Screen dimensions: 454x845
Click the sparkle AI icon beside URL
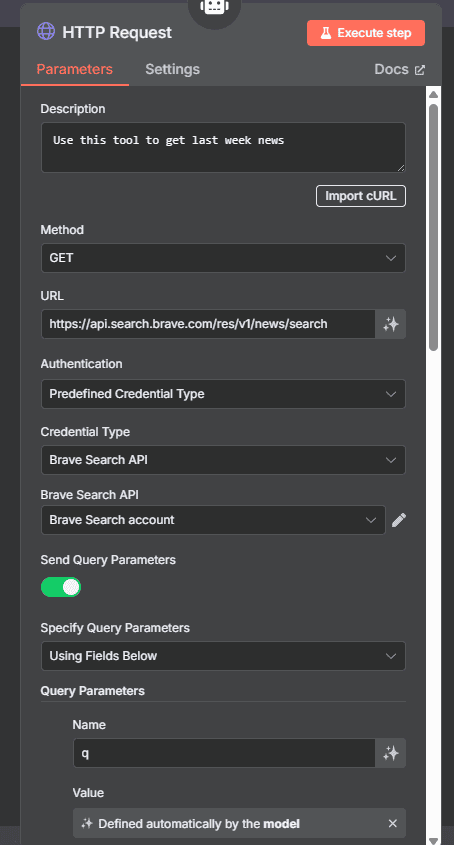[390, 324]
